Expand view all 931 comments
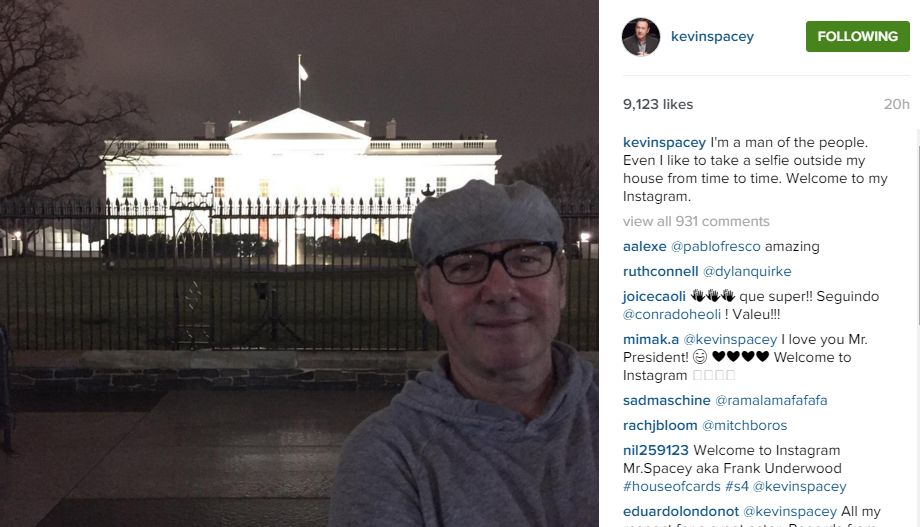 [696, 221]
